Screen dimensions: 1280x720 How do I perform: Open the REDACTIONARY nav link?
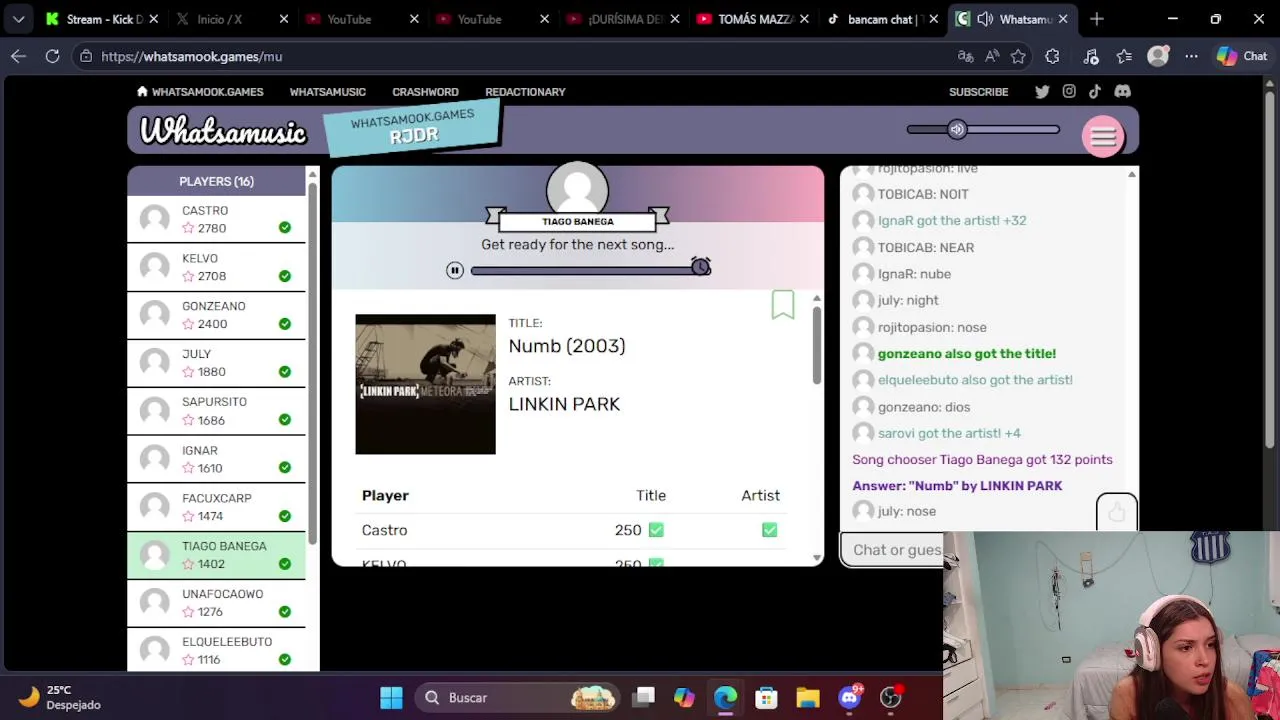coord(525,92)
